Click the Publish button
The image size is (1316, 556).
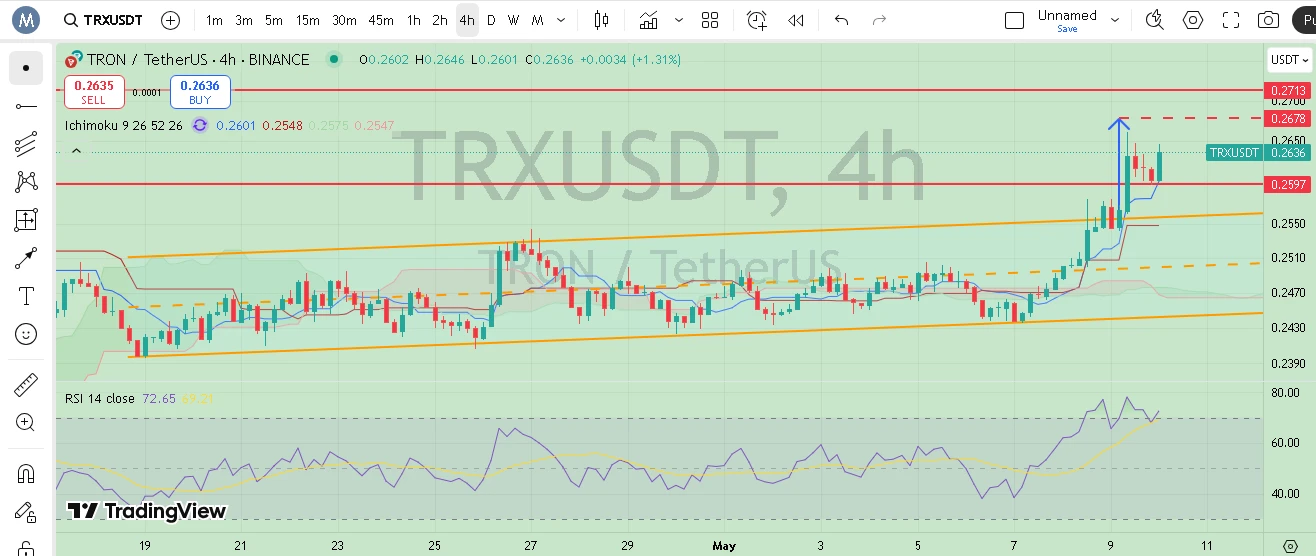[1304, 20]
